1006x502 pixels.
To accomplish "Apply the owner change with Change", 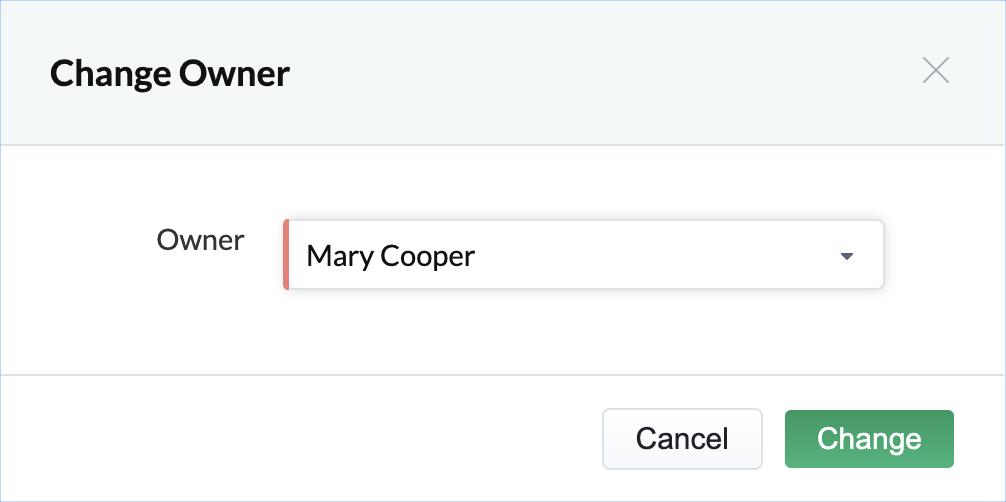I will pyautogui.click(x=868, y=438).
